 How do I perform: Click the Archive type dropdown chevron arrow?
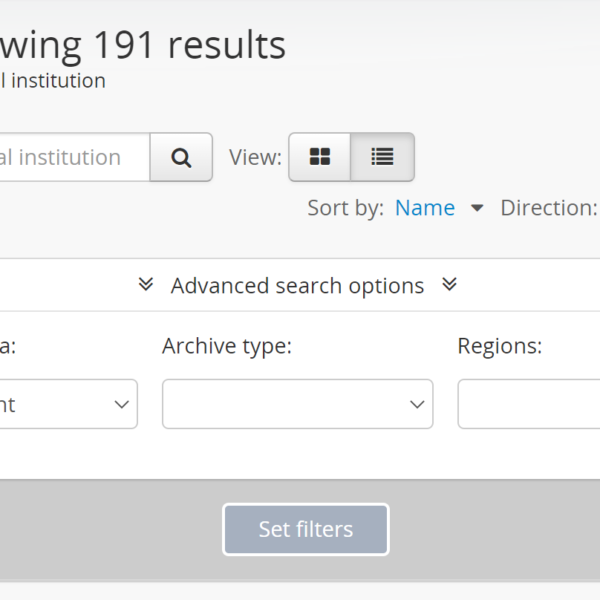coord(417,405)
